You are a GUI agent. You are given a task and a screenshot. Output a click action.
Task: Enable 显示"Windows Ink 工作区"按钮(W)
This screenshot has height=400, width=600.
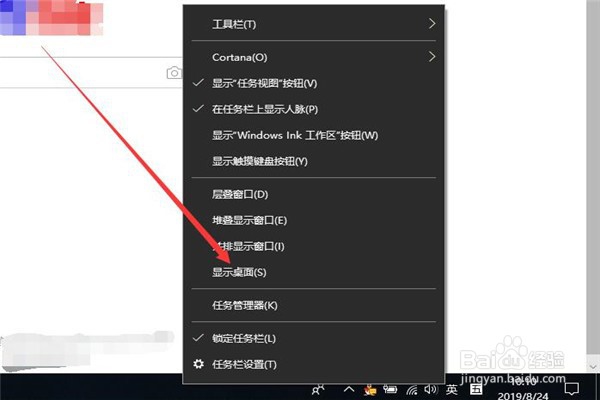coord(313,135)
